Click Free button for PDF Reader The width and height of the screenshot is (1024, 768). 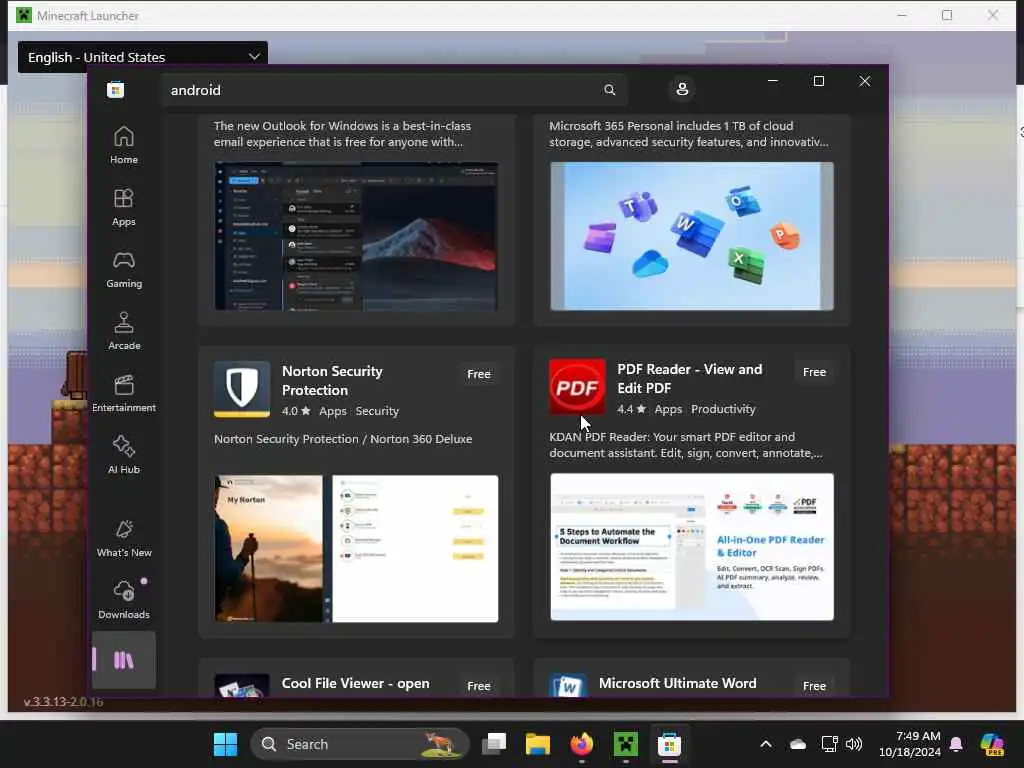pyautogui.click(x=814, y=372)
